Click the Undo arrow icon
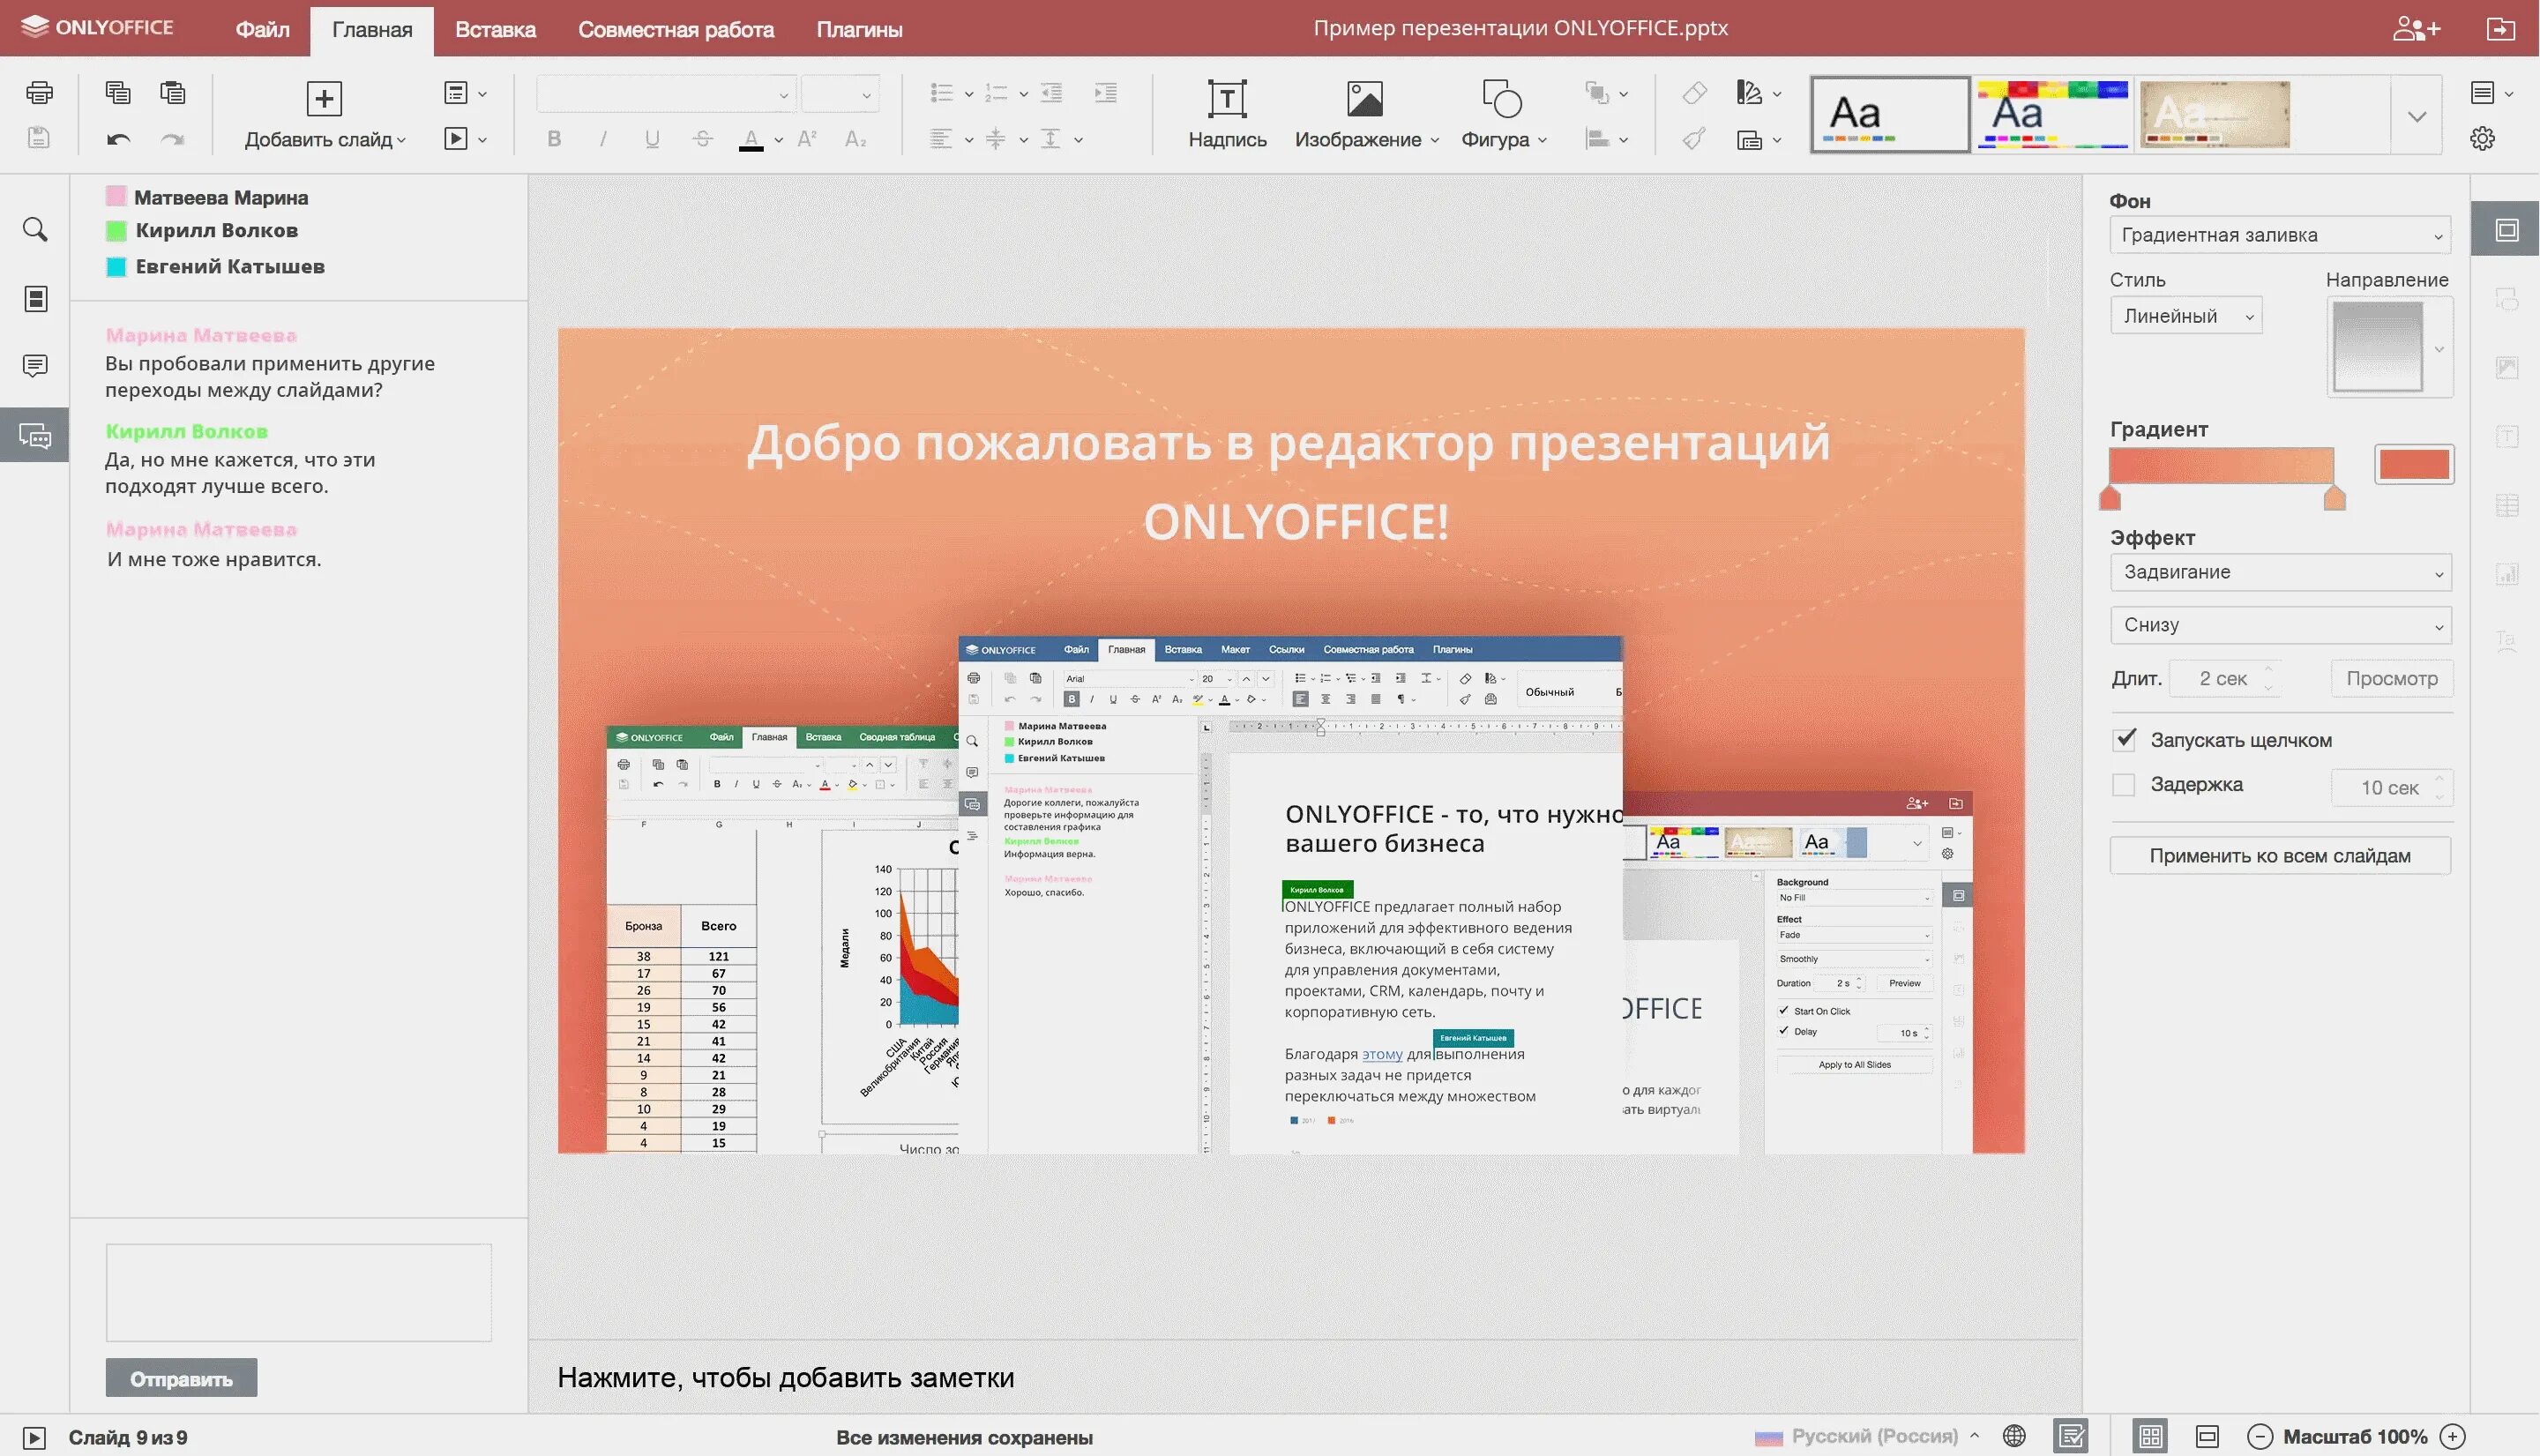Screen dimensions: 2540x1456 [118, 139]
